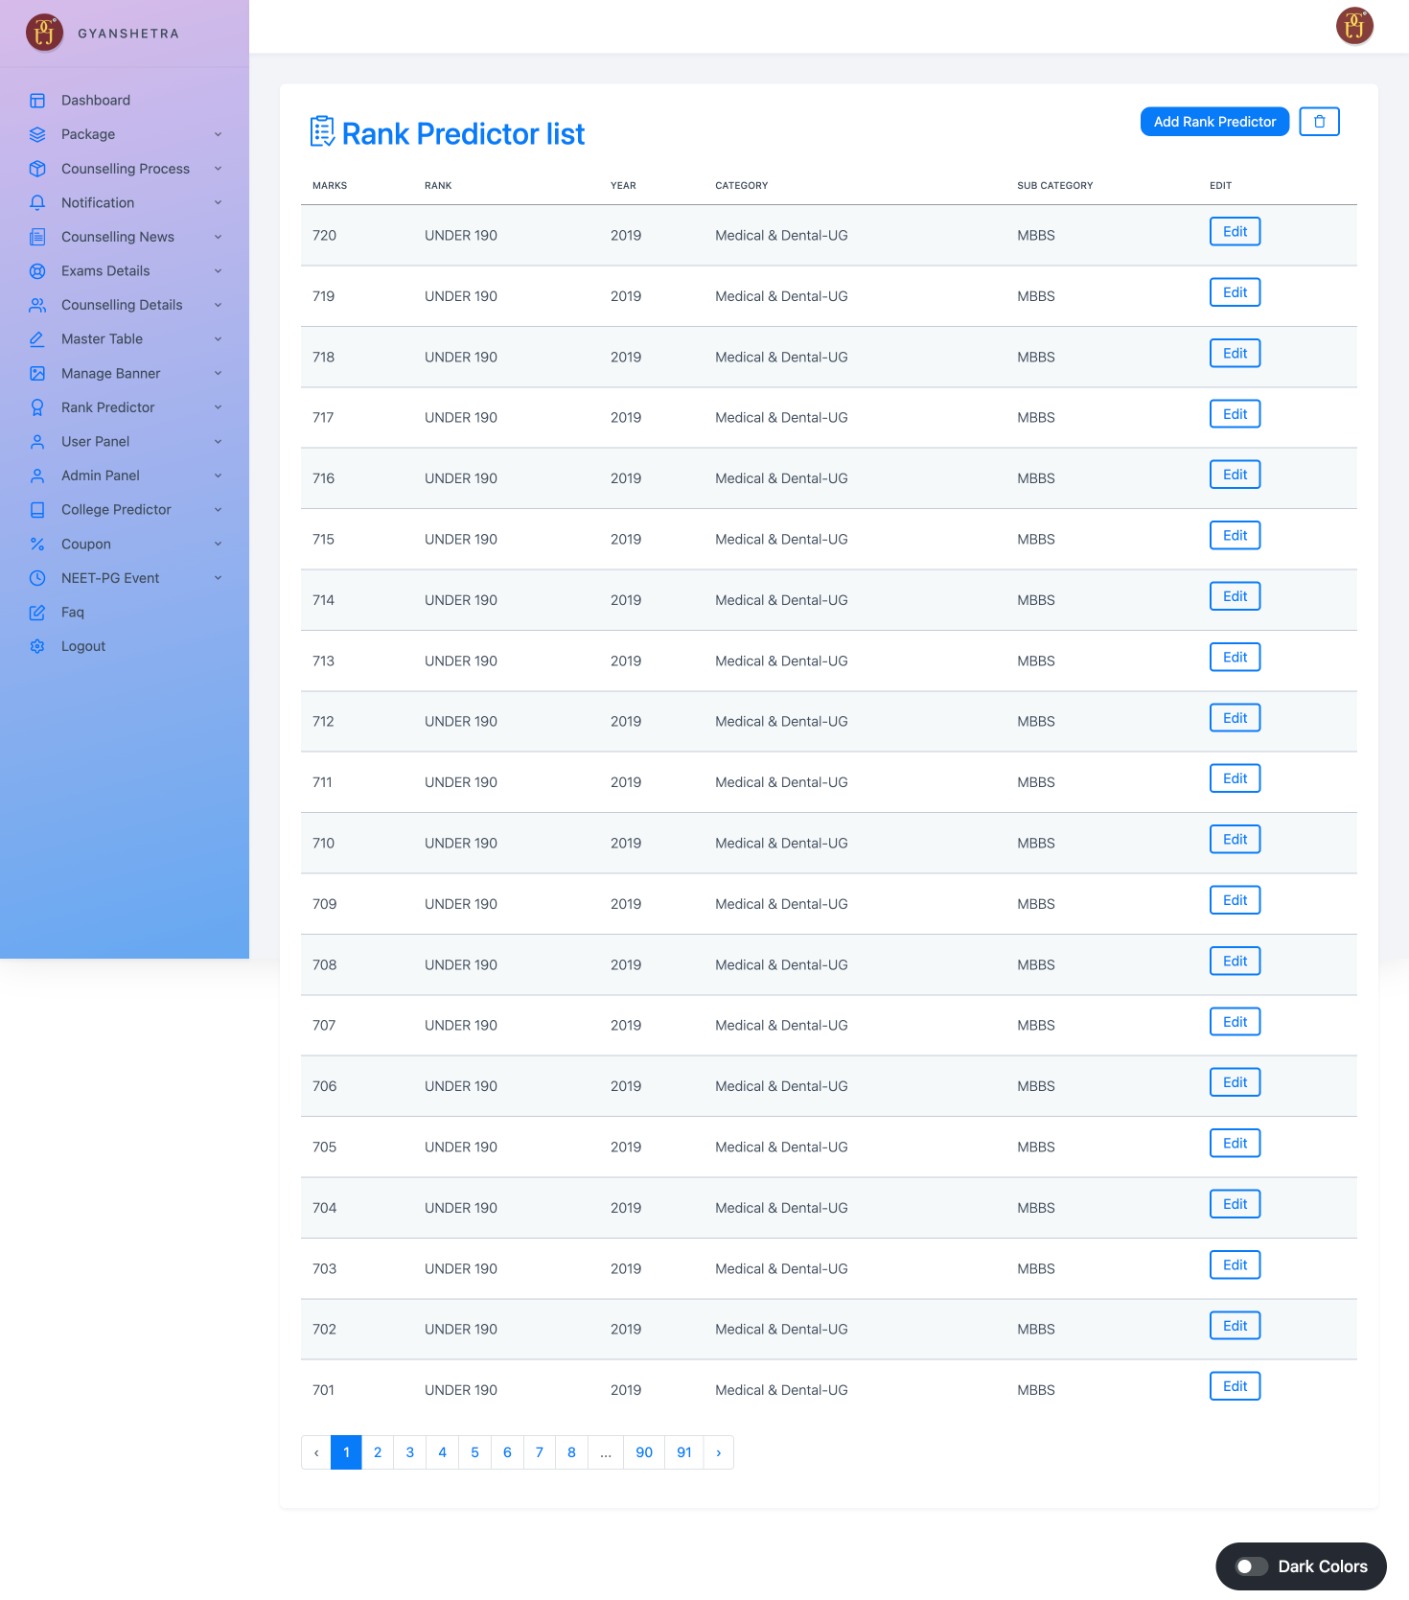
Task: Click the Package layers icon
Action: [x=37, y=134]
